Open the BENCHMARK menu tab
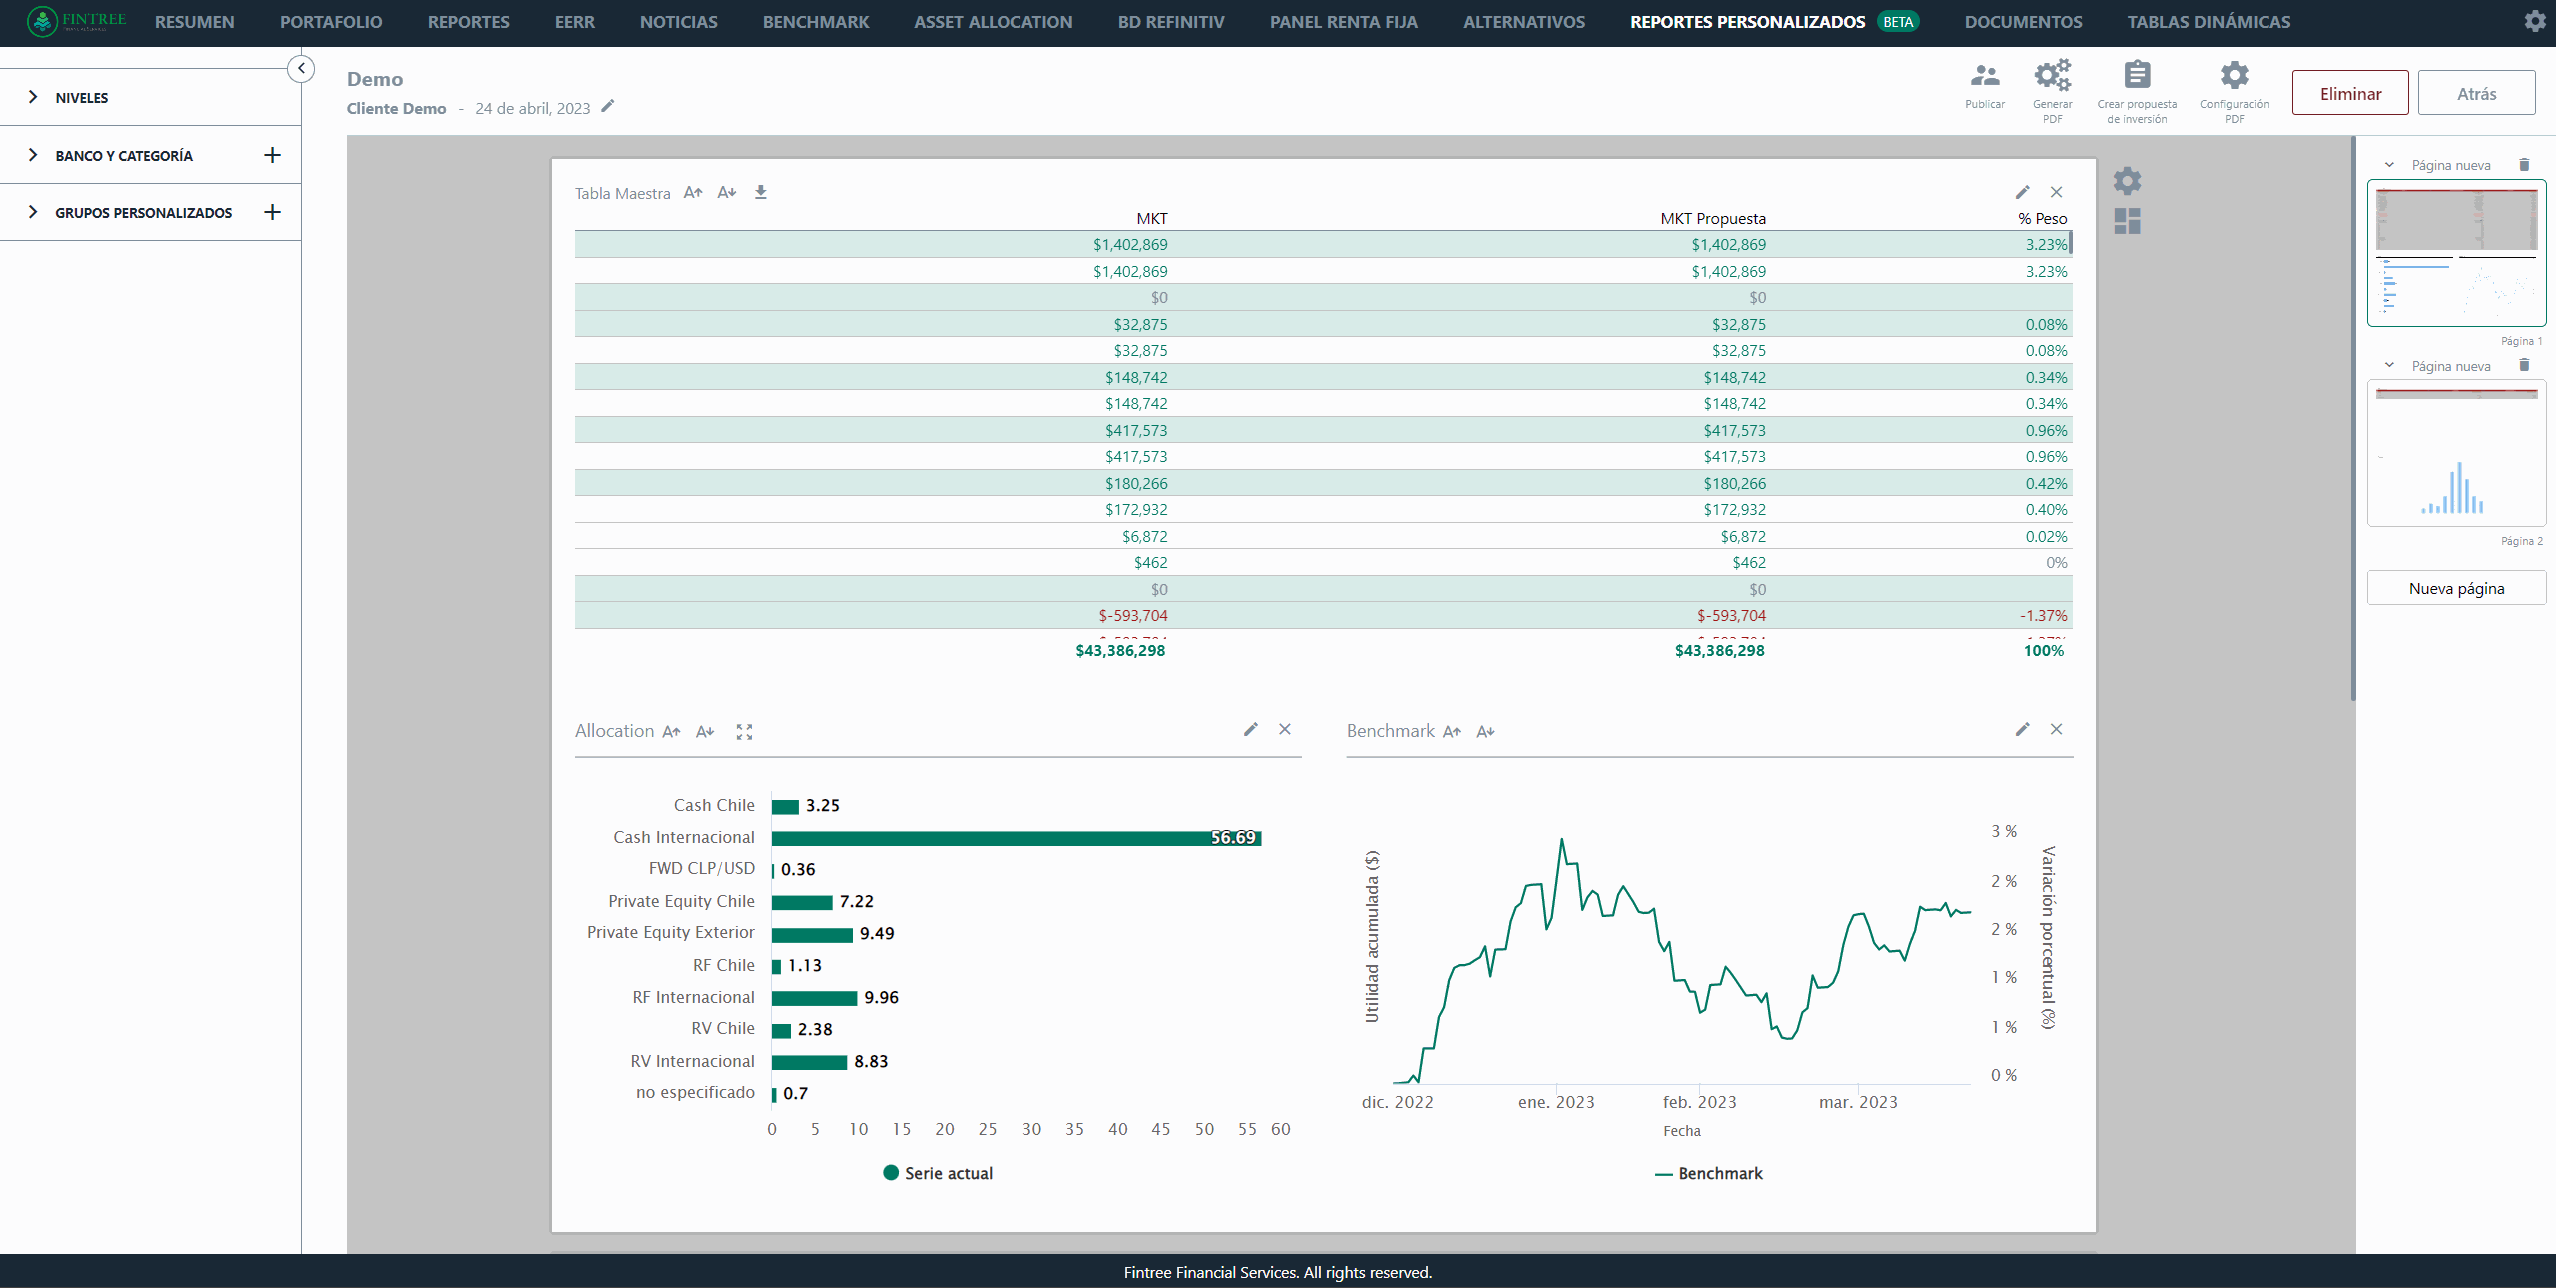Image resolution: width=2556 pixels, height=1288 pixels. click(815, 22)
